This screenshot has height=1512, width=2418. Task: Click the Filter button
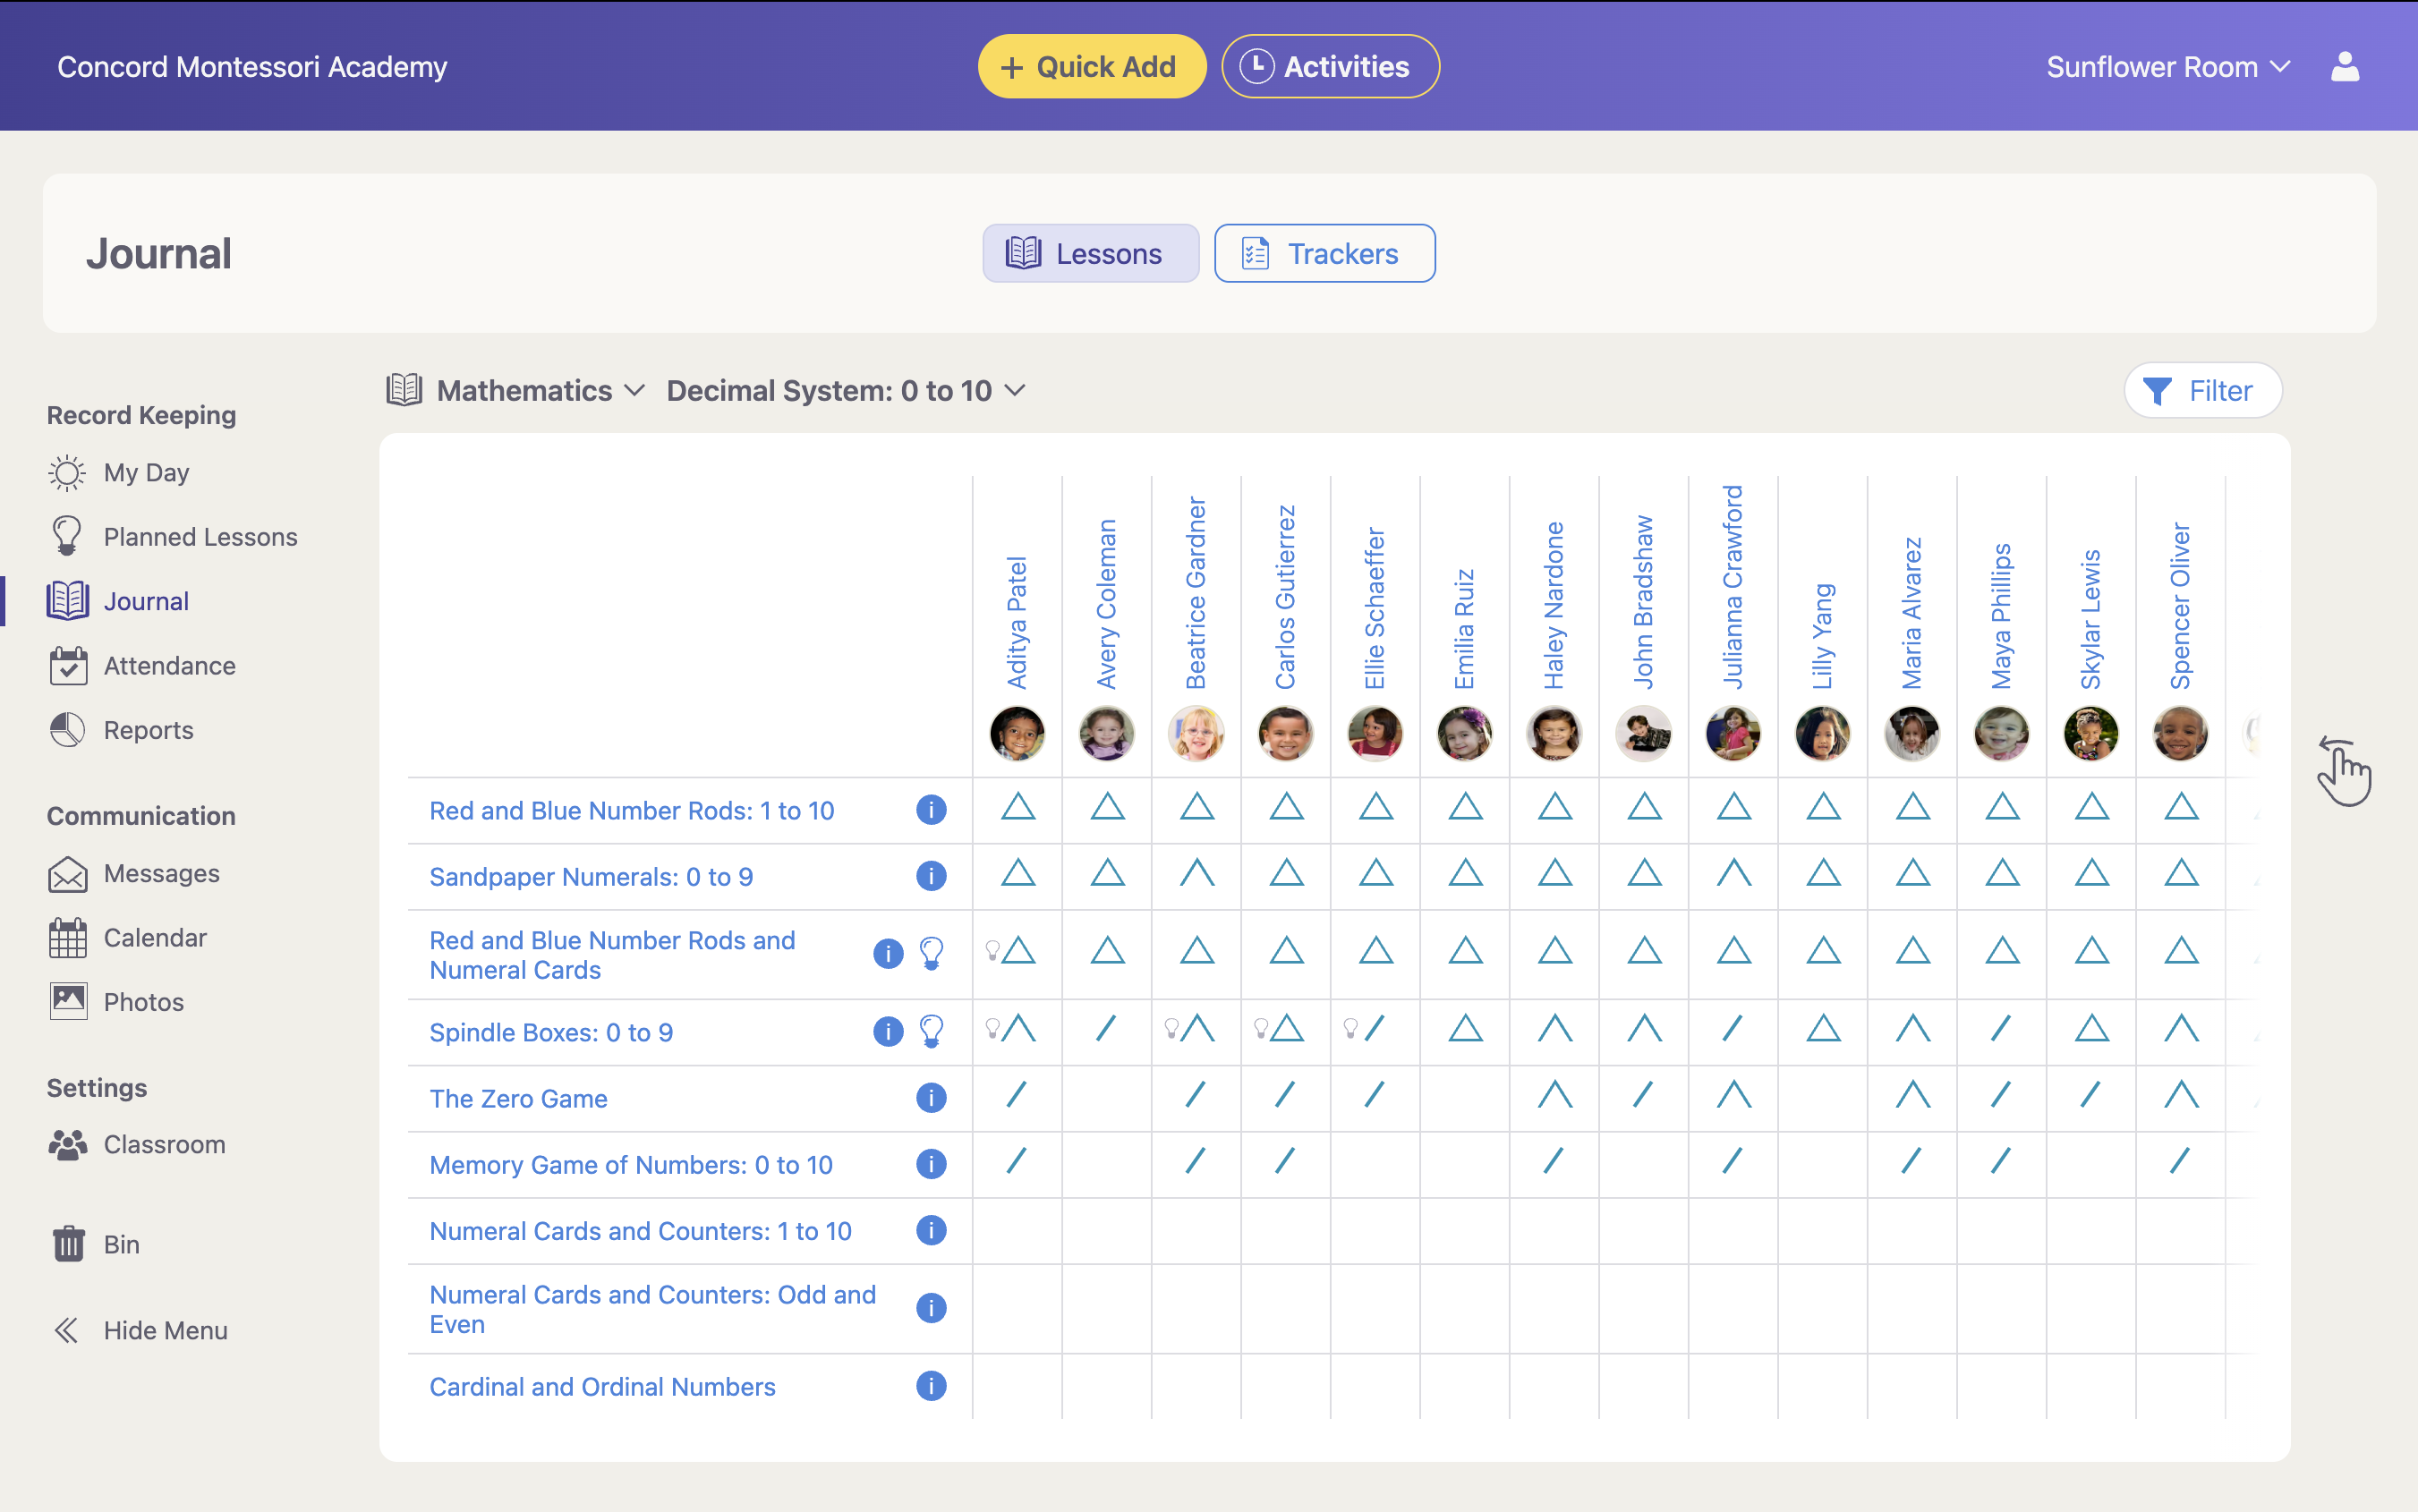point(2202,390)
